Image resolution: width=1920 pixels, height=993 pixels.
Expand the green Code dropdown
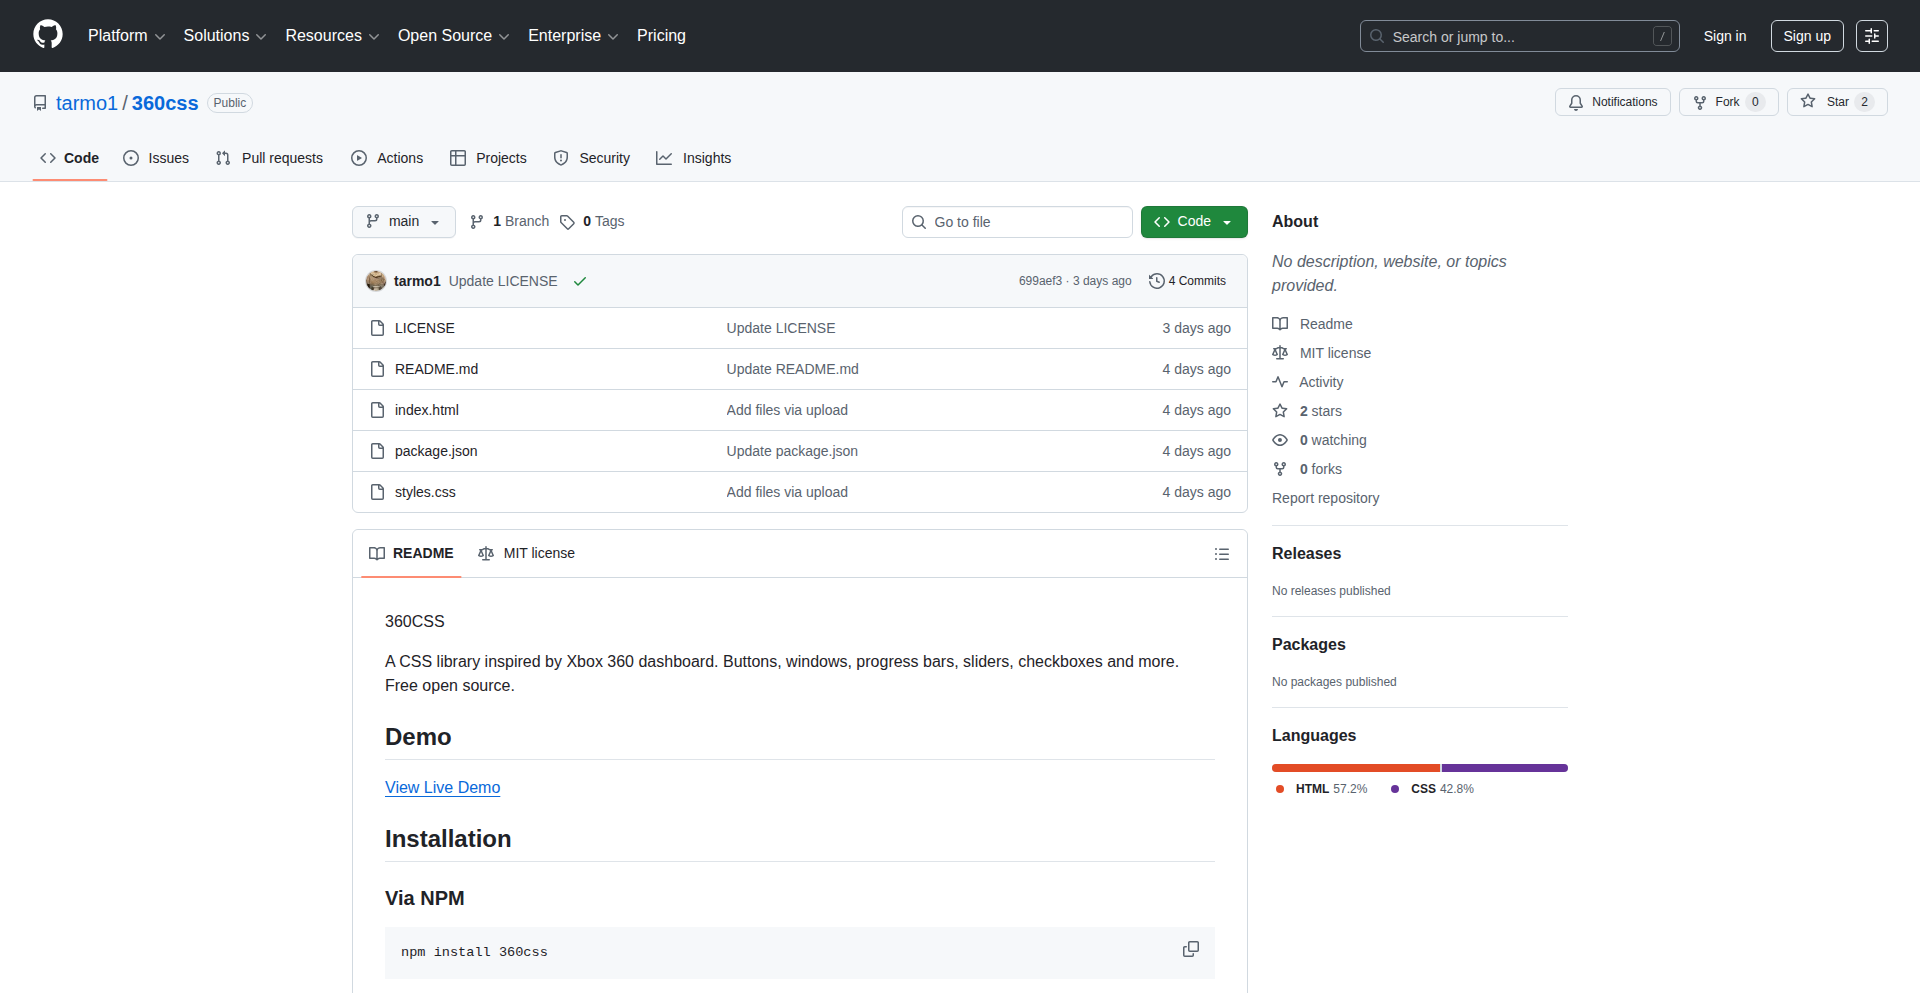[1193, 222]
